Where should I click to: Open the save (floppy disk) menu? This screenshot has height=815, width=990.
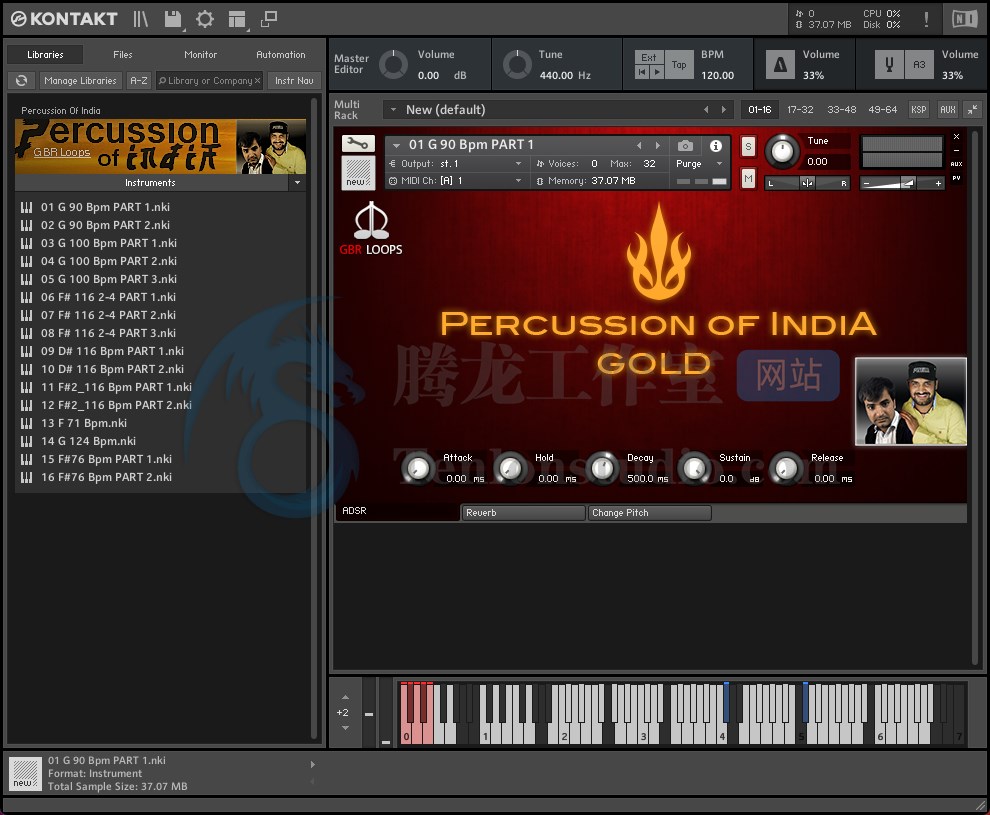[x=172, y=19]
